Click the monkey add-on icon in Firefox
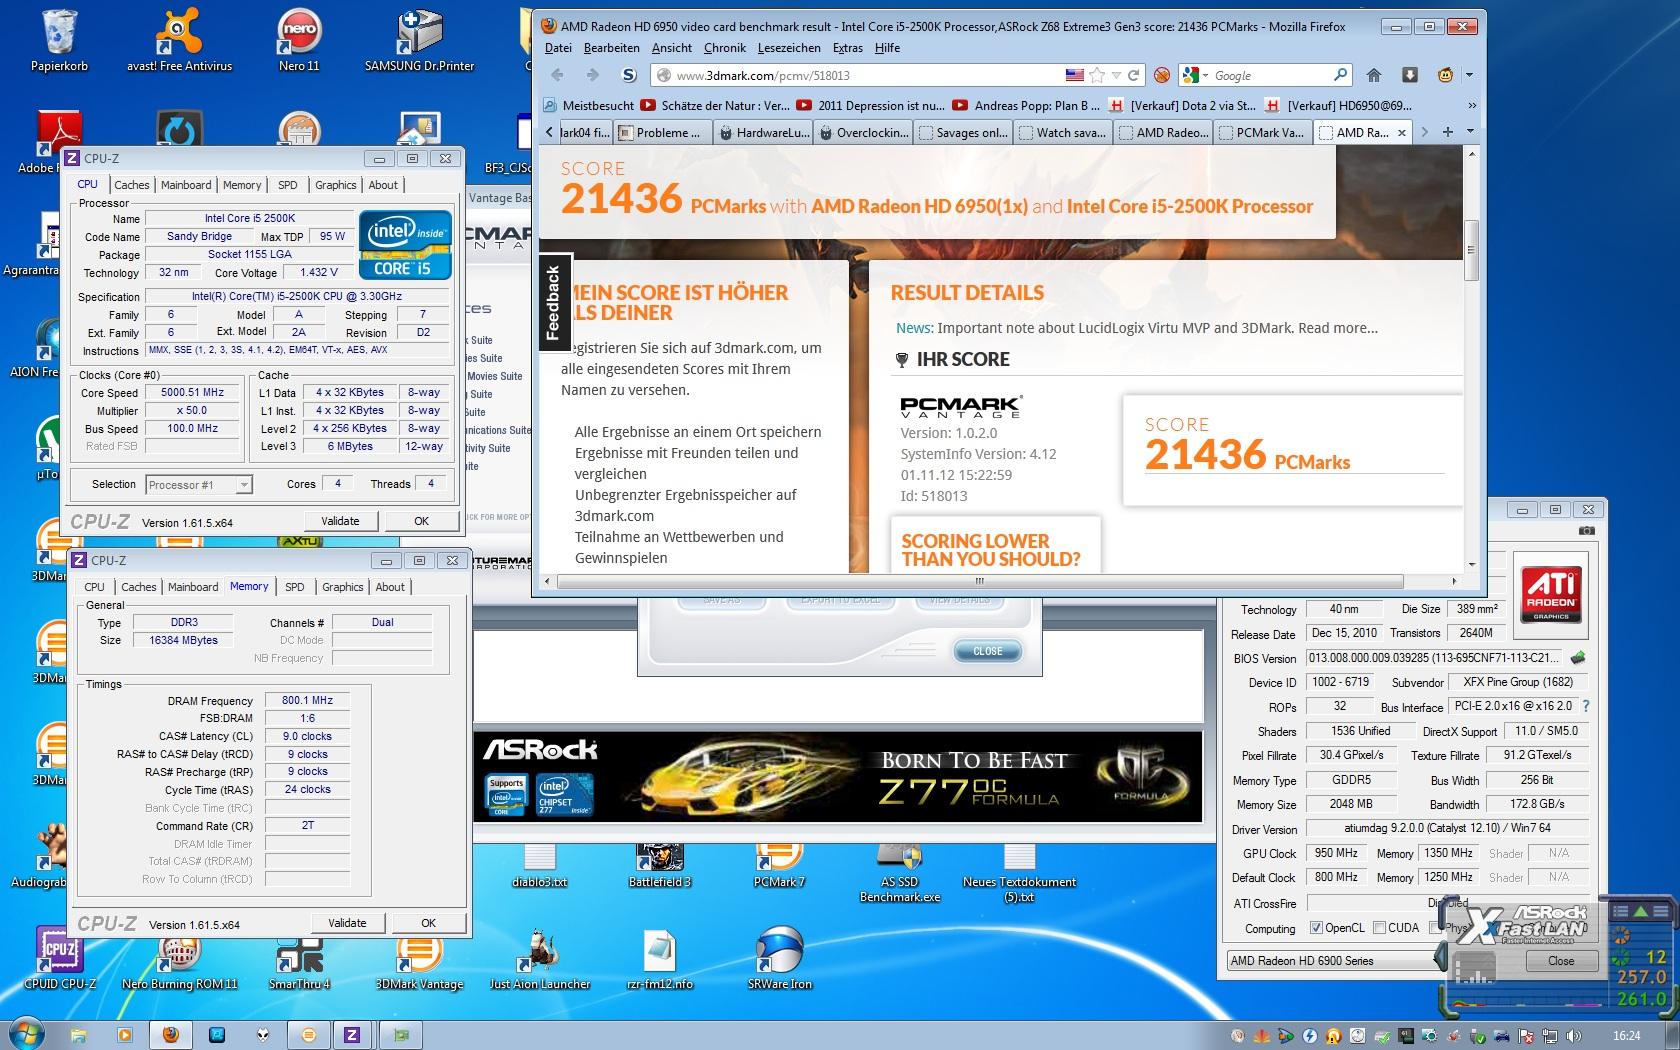This screenshot has width=1680, height=1050. point(1445,75)
